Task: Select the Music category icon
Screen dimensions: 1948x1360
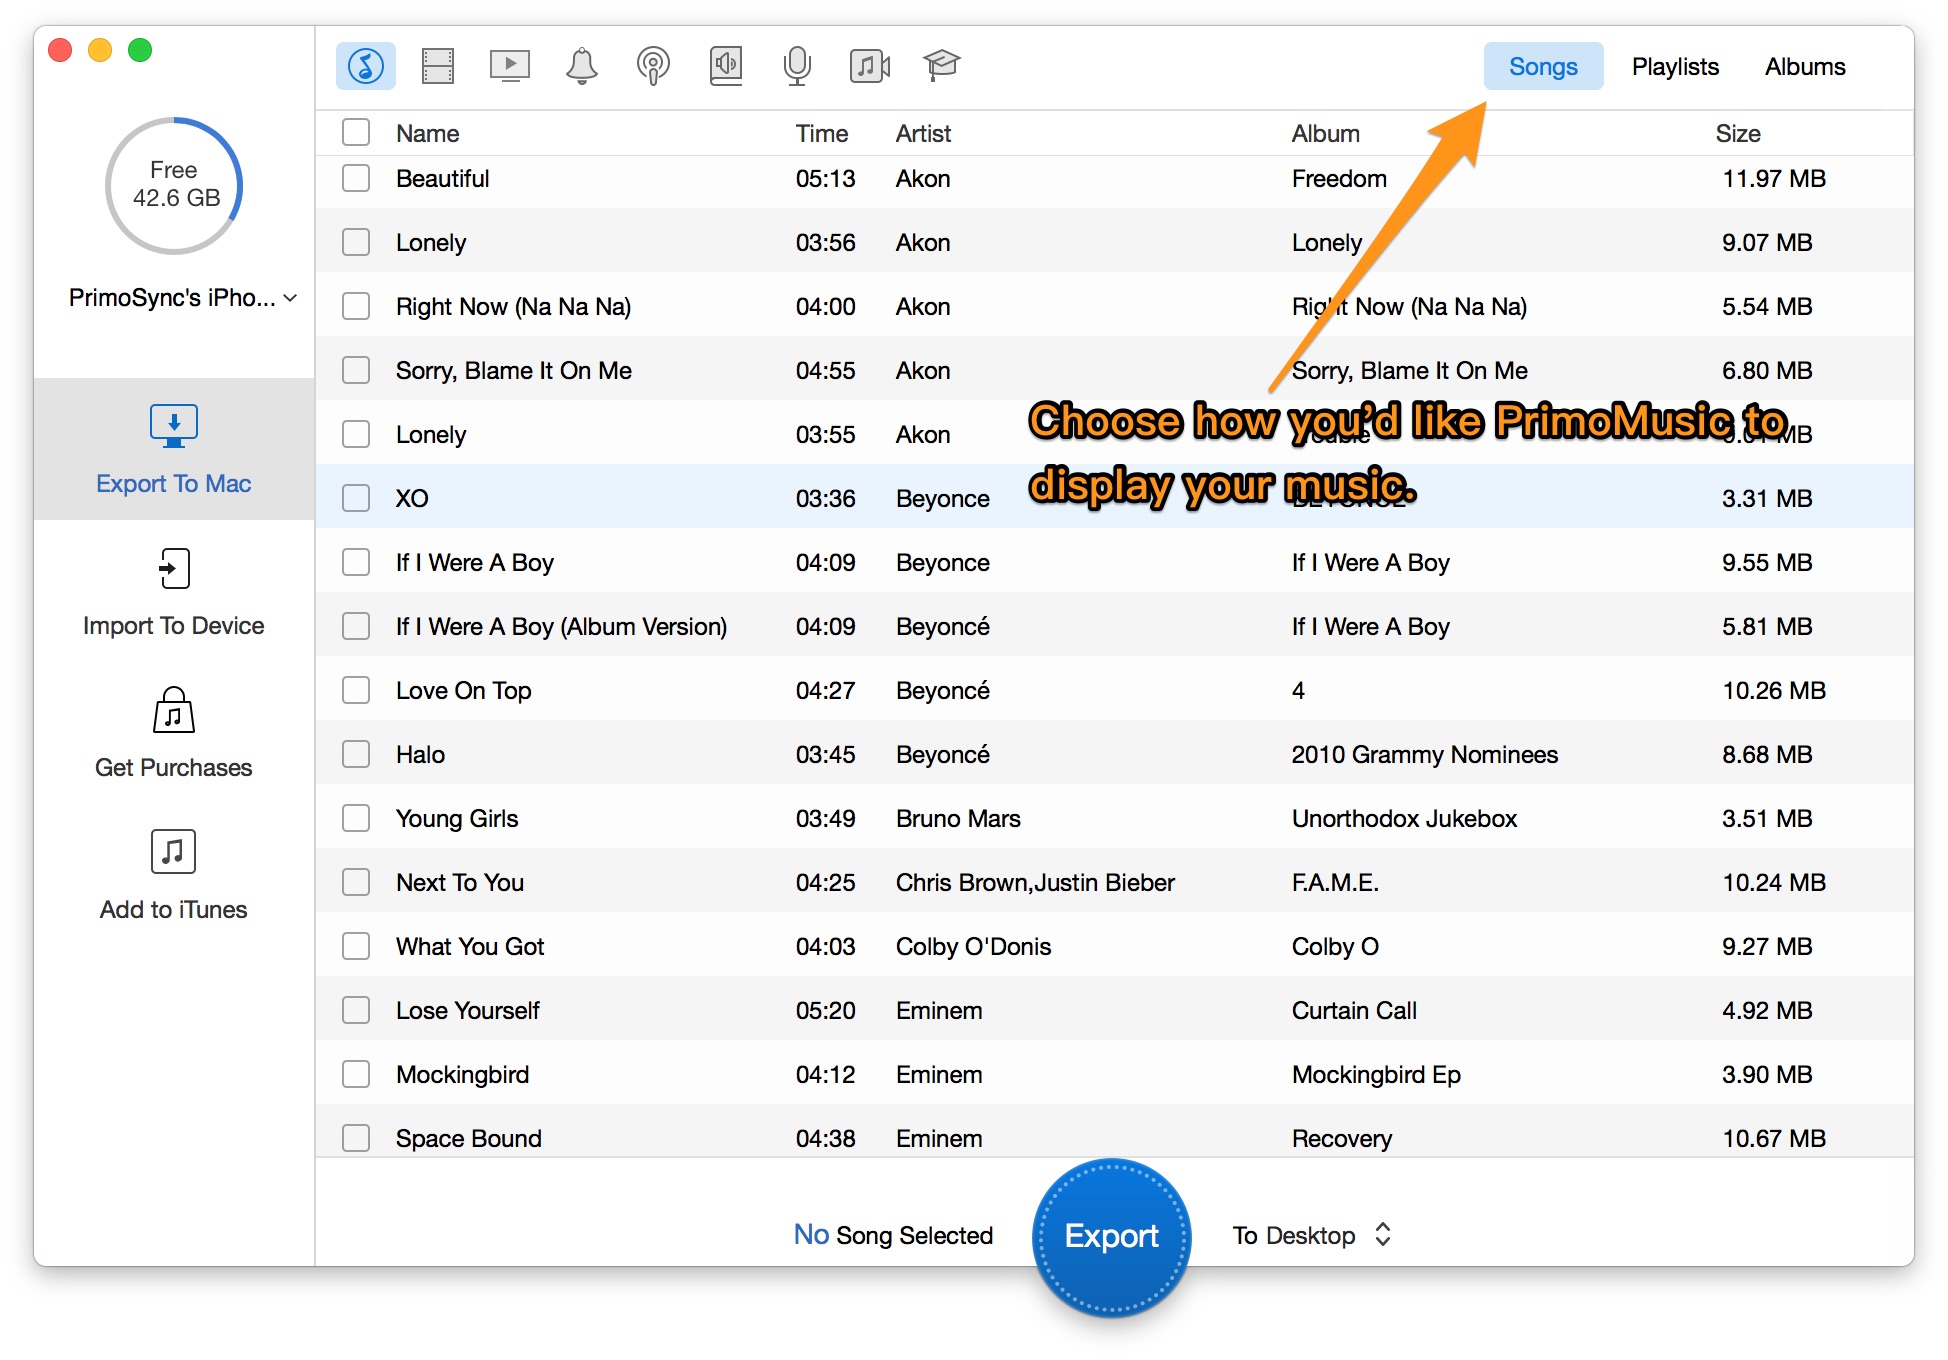Action: pyautogui.click(x=365, y=66)
